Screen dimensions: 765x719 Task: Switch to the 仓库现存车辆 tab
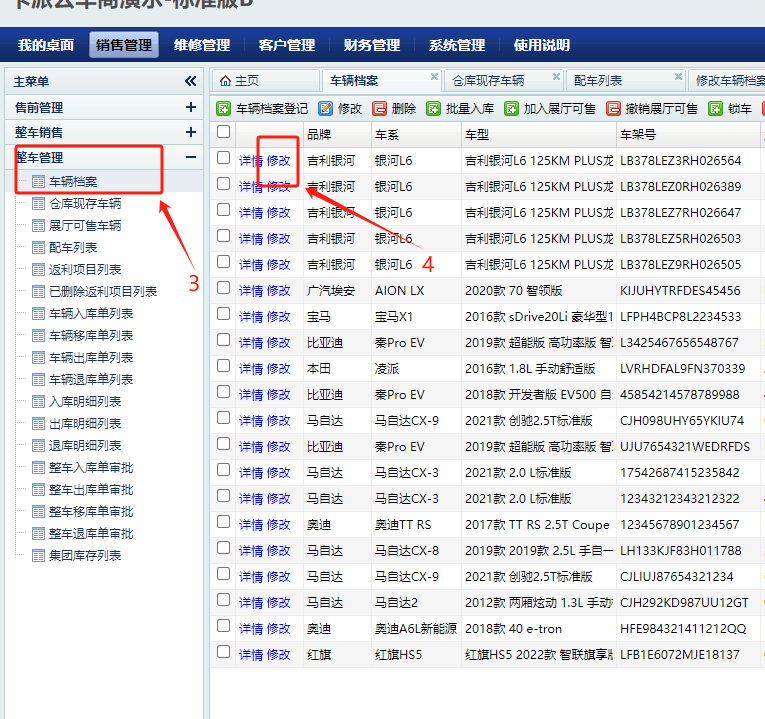tap(488, 80)
